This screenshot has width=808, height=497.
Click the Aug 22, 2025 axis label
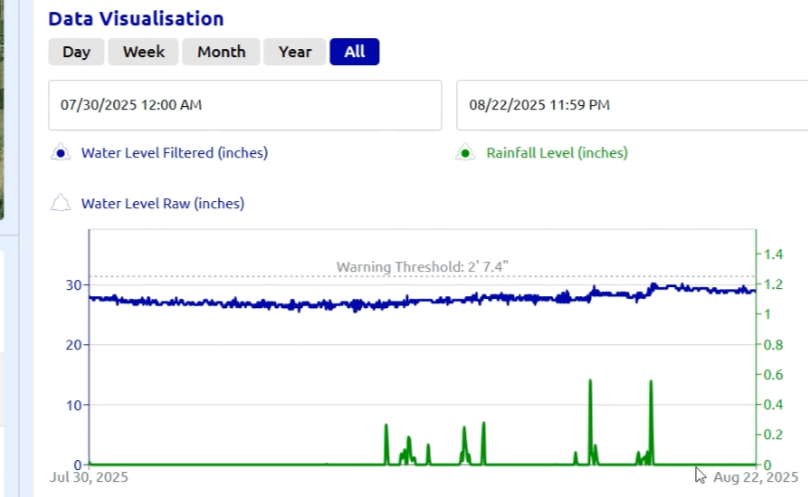[755, 477]
